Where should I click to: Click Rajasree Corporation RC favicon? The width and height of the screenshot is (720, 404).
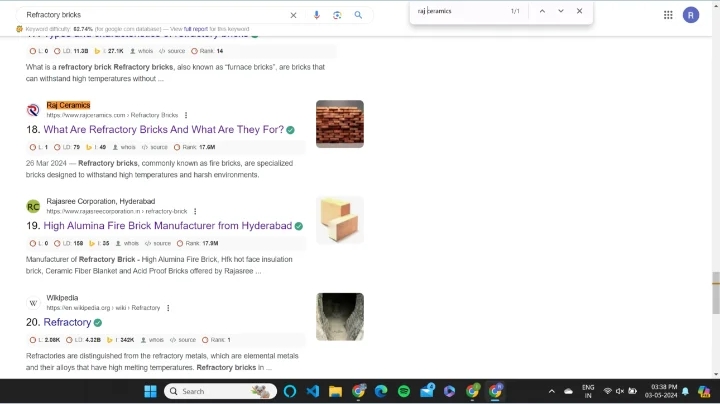(x=33, y=207)
